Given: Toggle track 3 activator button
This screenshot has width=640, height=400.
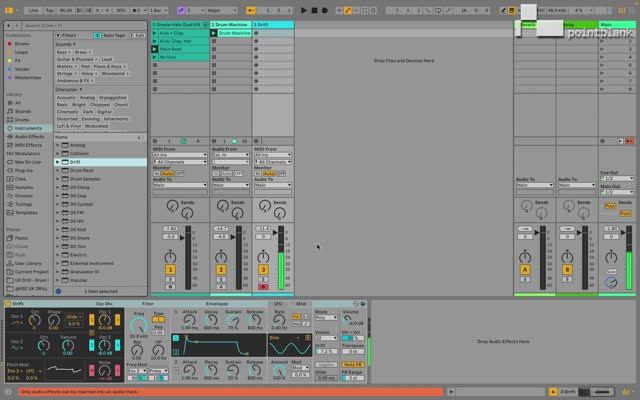Looking at the screenshot, I should pyautogui.click(x=263, y=269).
